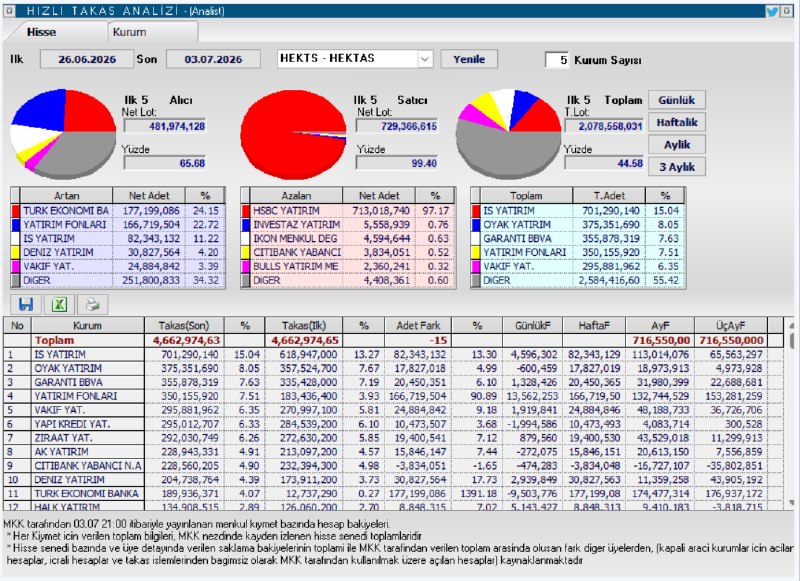Viewport: 800px width, 581px height.
Task: Select the Günlük period button
Action: (677, 100)
